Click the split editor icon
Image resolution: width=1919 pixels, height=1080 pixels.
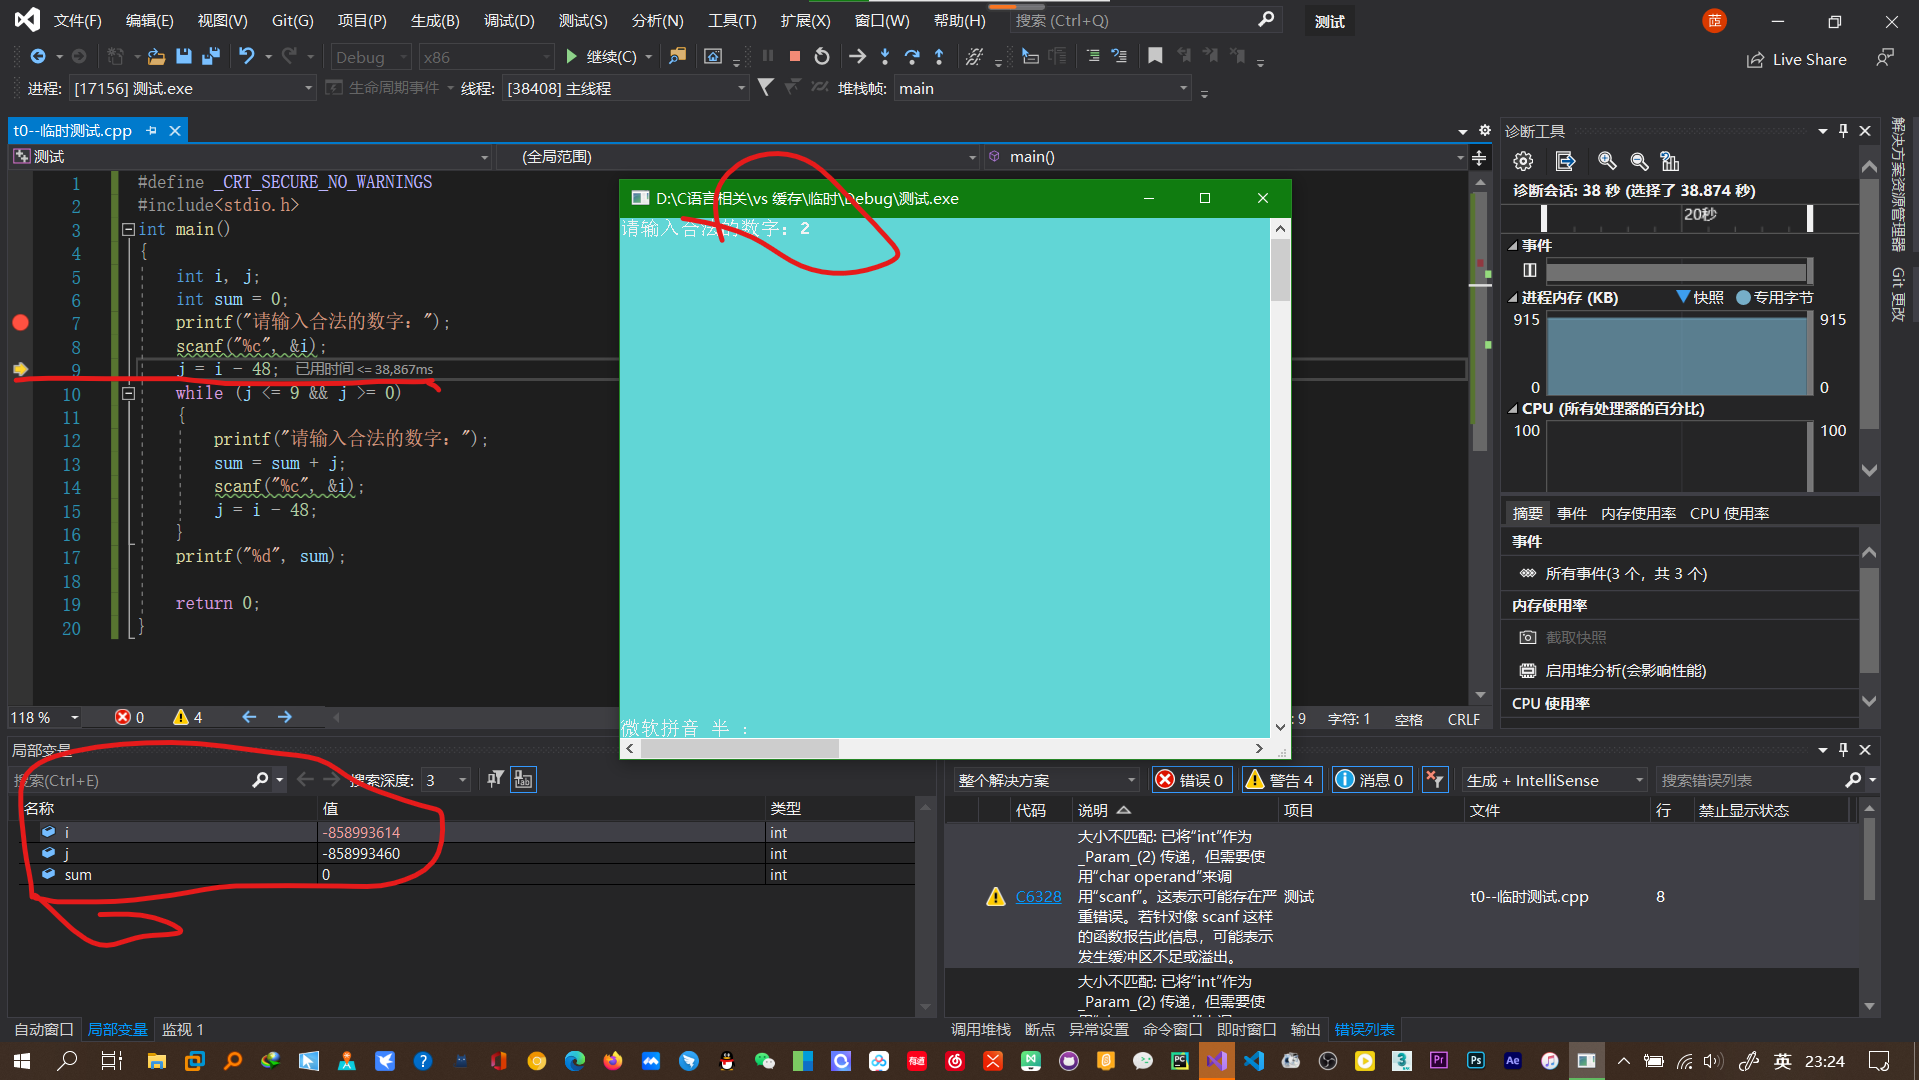1479,157
